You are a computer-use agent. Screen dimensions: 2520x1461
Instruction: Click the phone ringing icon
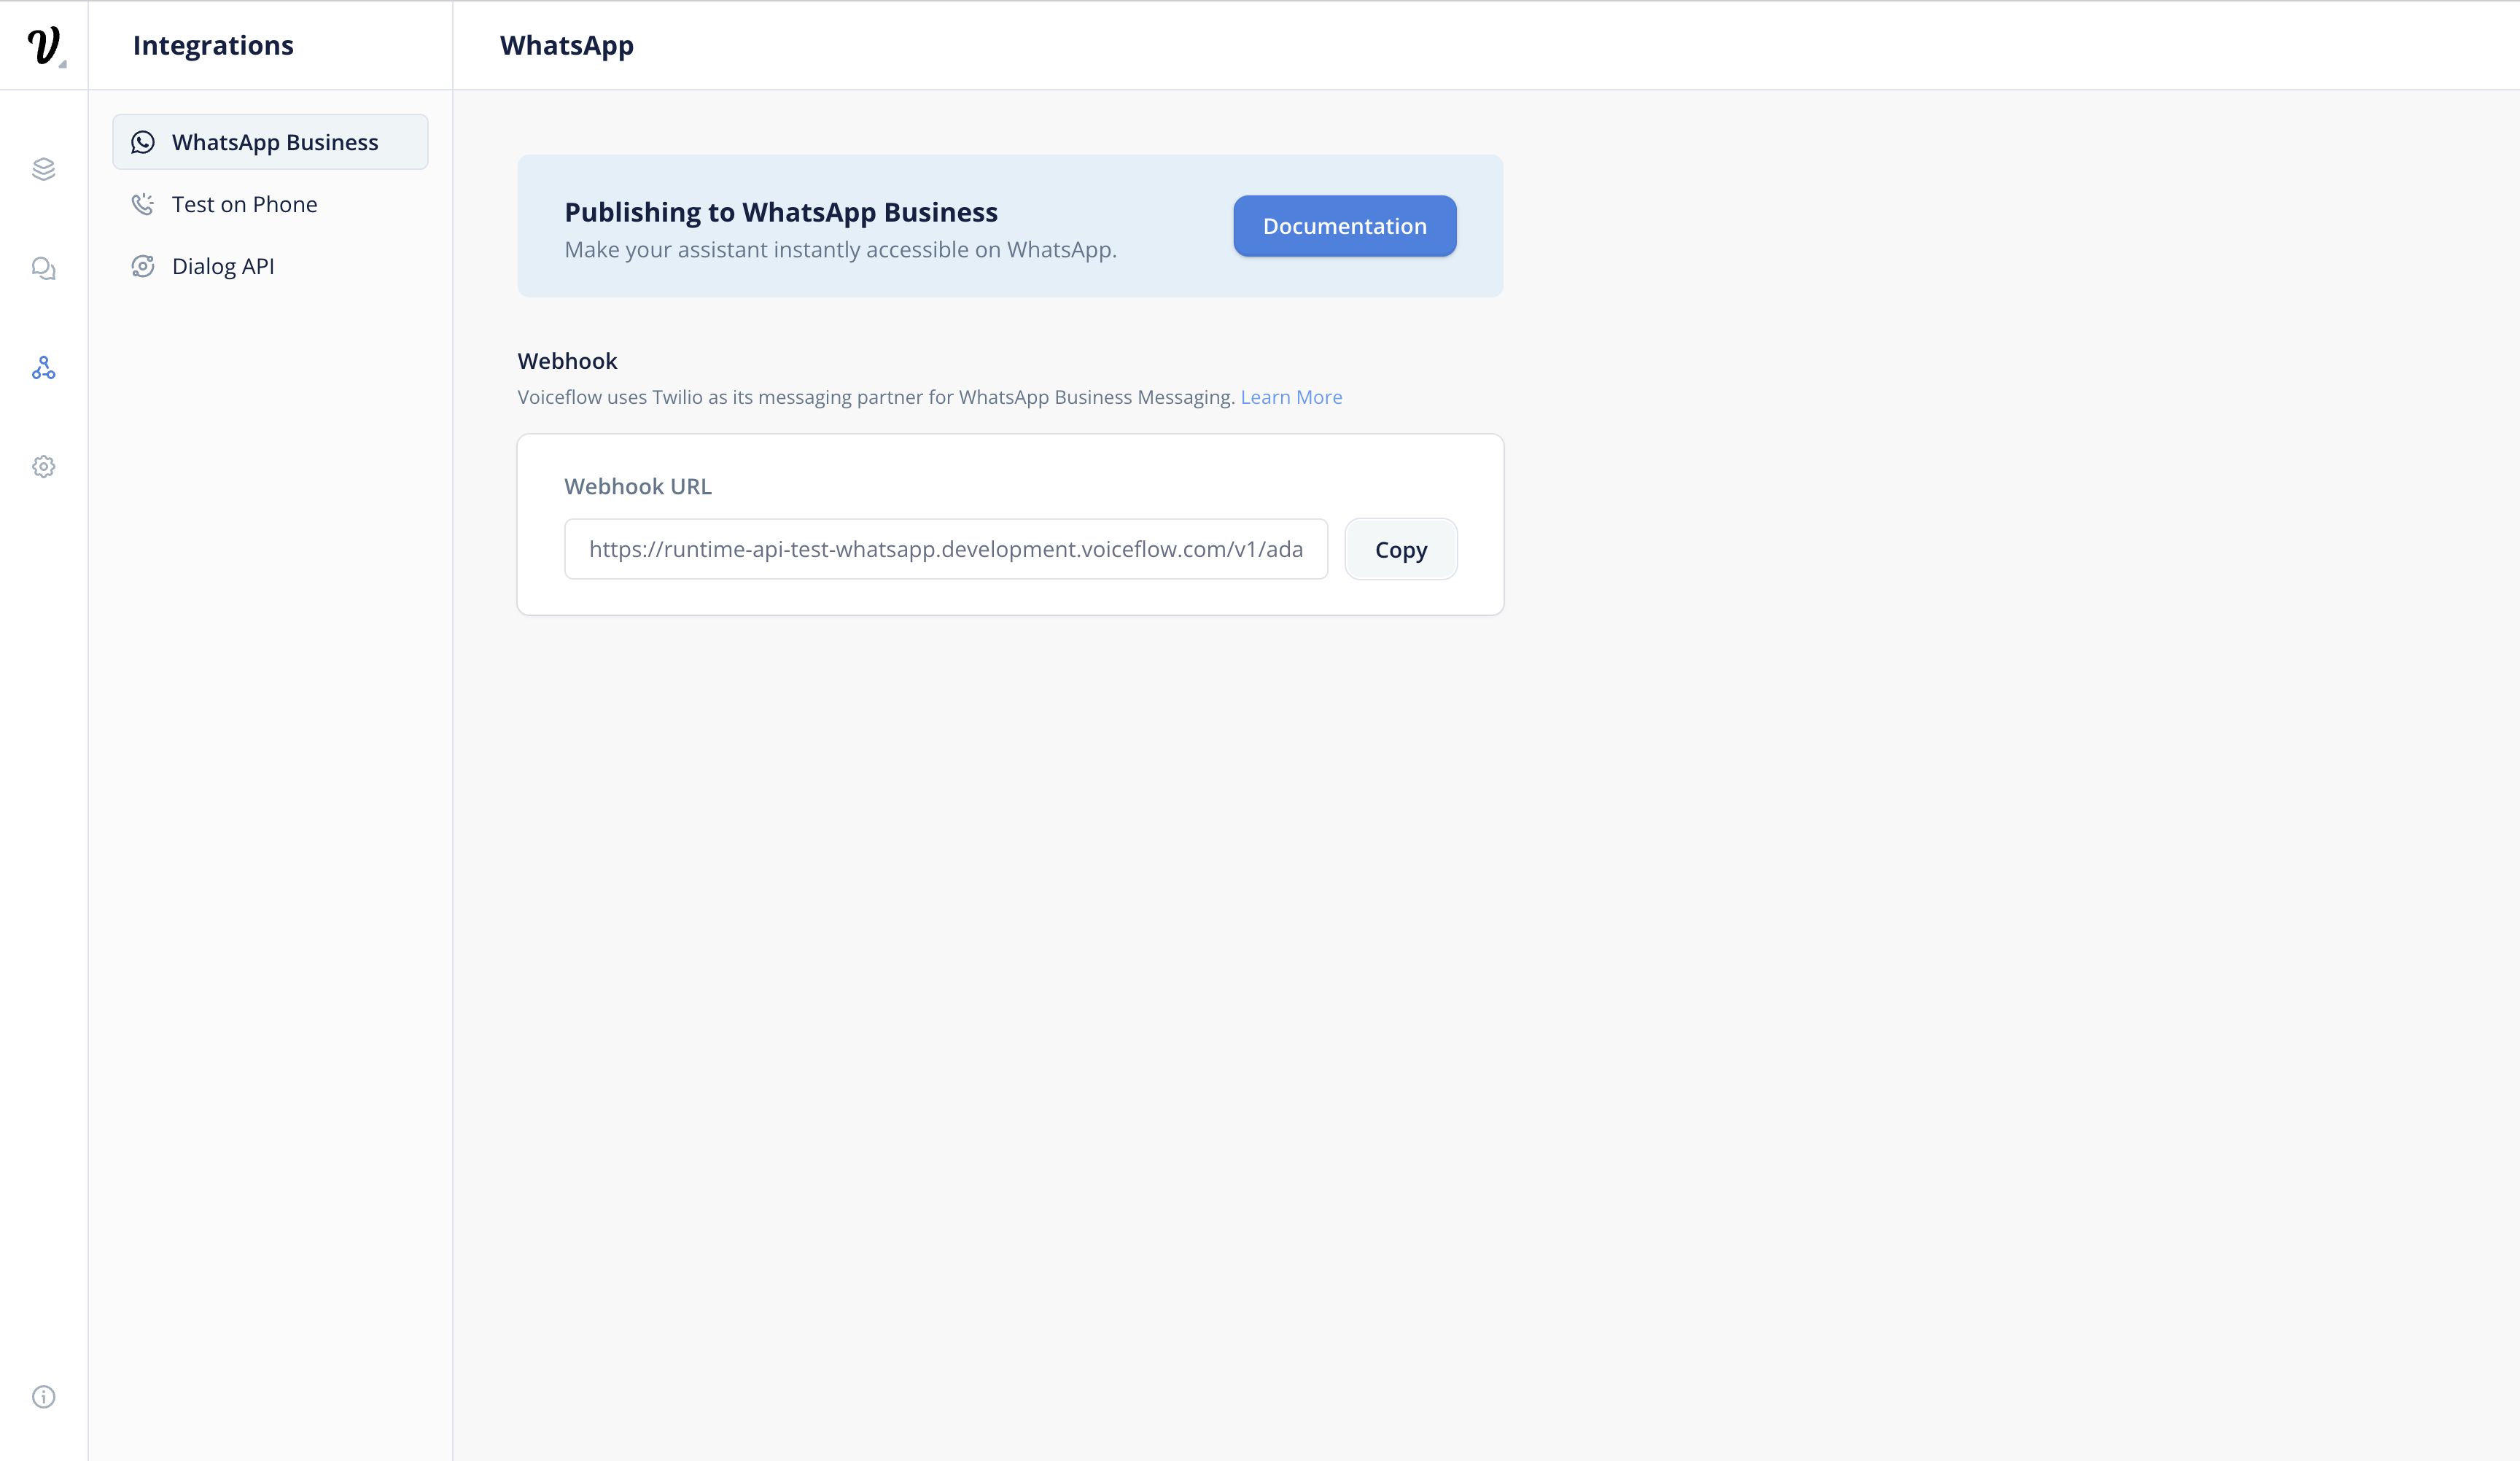click(x=143, y=204)
